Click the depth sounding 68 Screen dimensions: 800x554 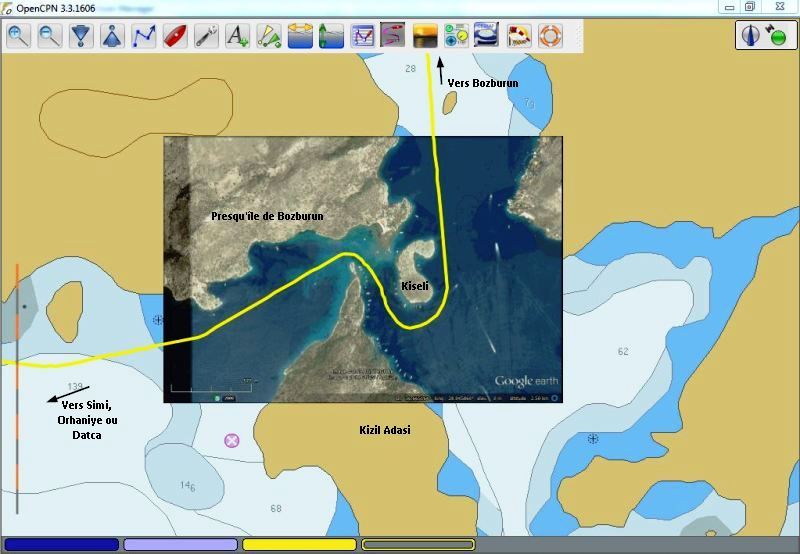click(x=276, y=508)
